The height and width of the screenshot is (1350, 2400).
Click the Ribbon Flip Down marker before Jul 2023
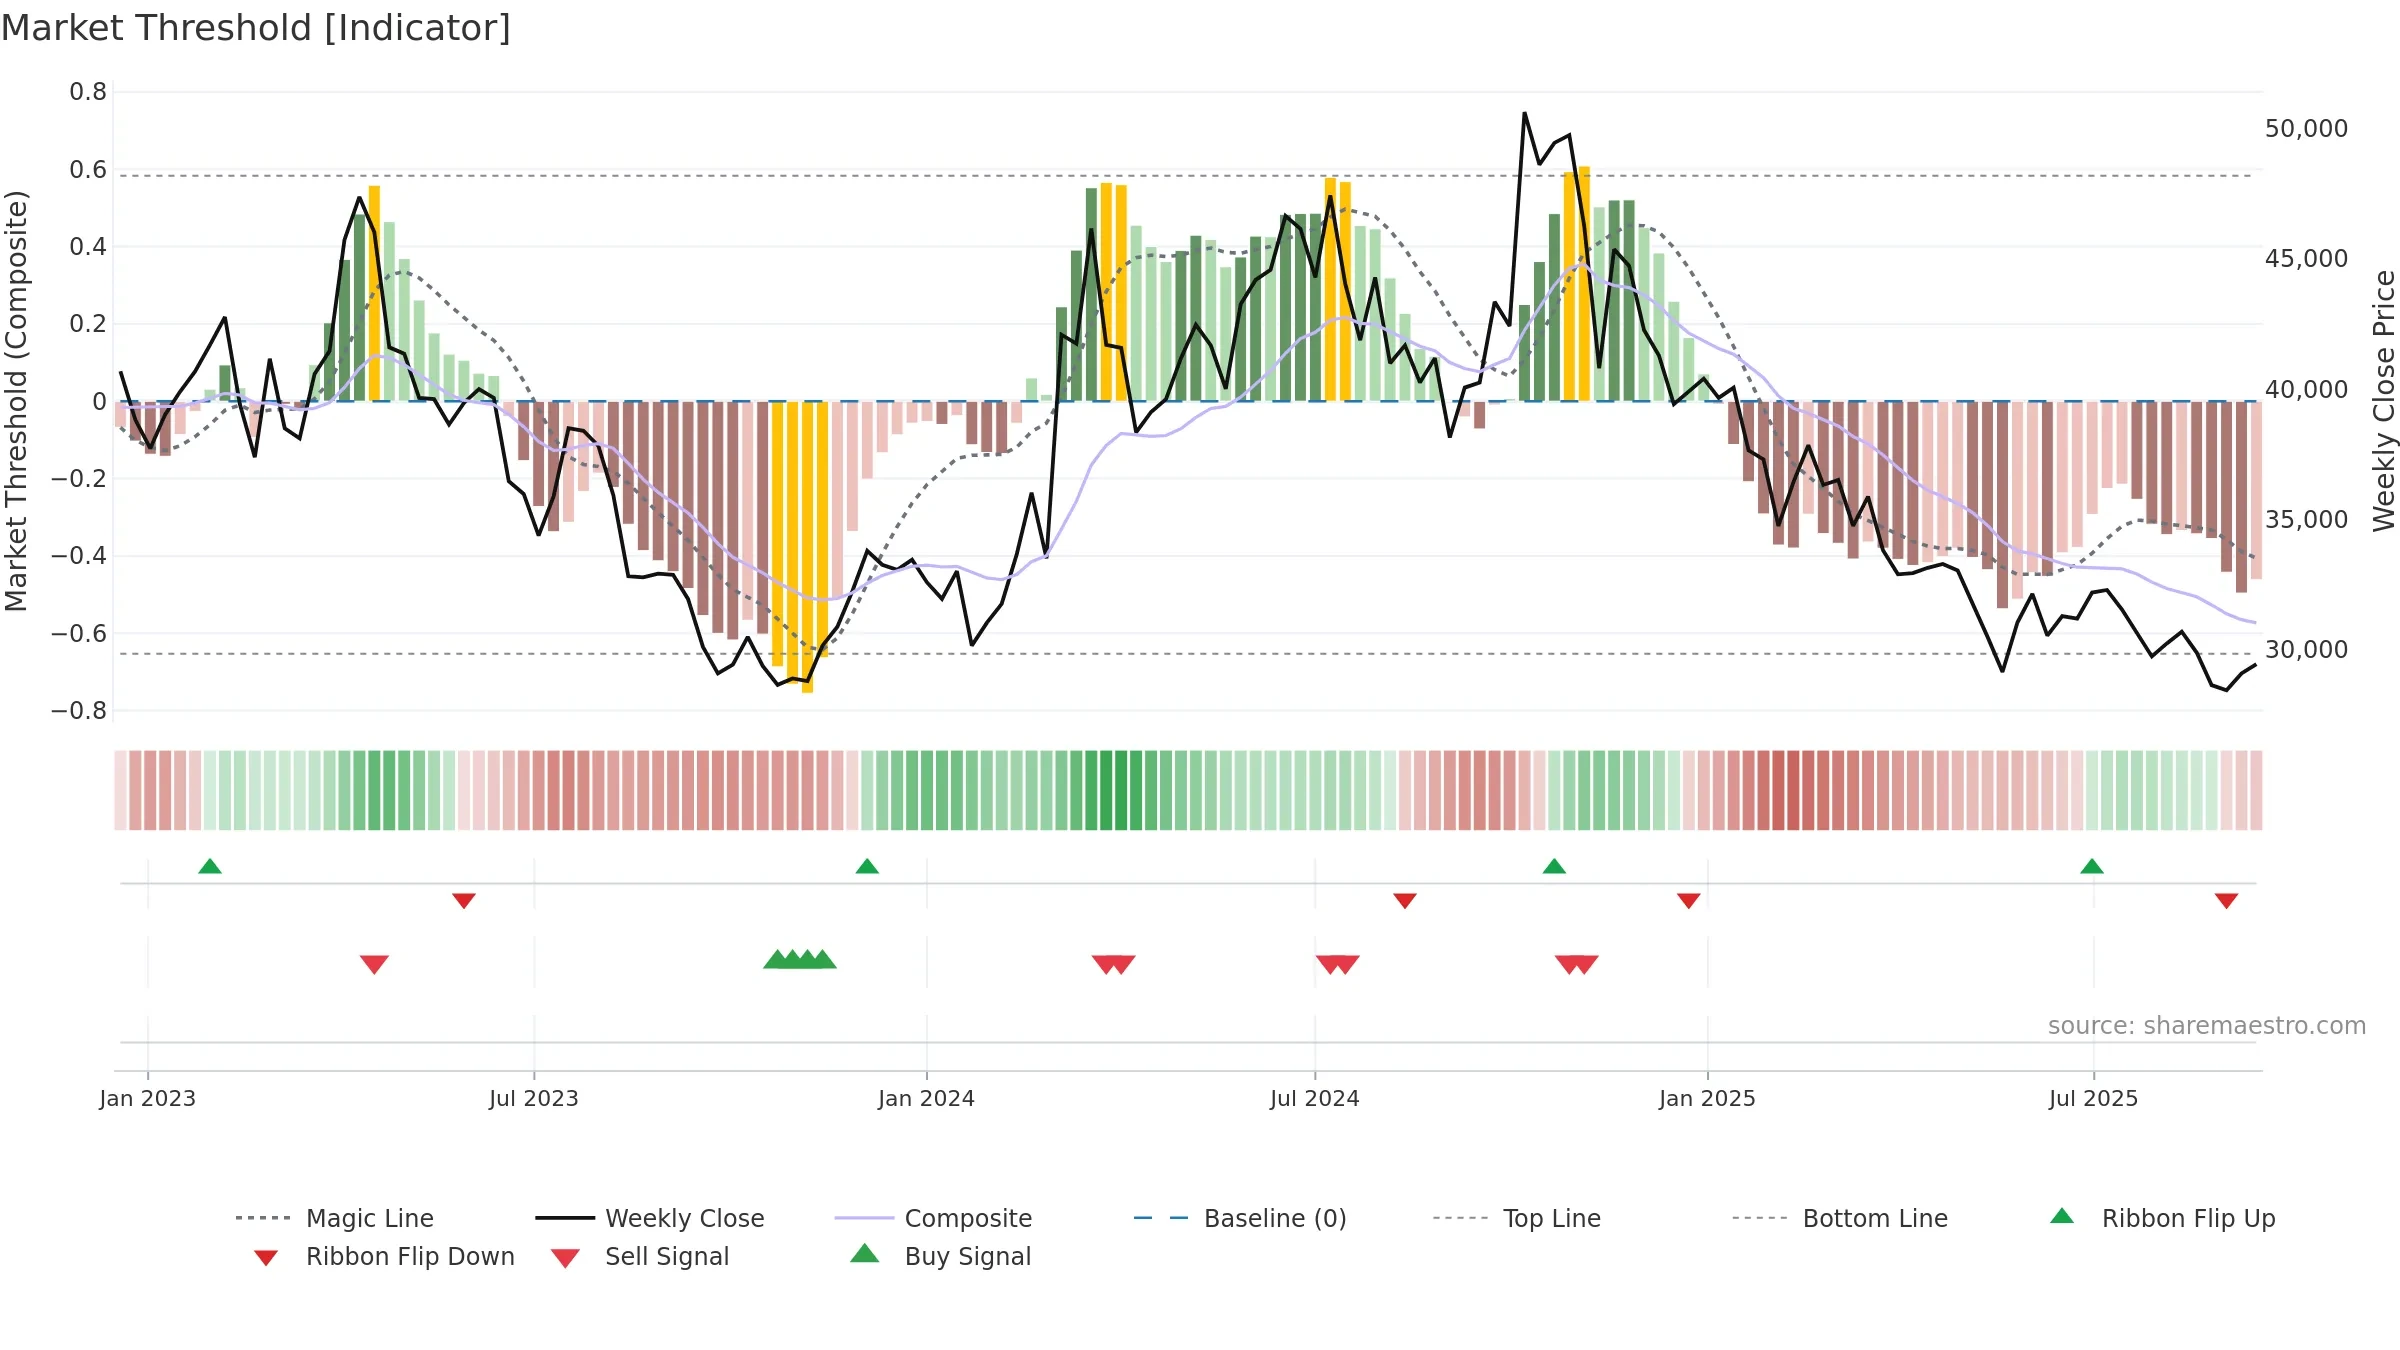[464, 901]
